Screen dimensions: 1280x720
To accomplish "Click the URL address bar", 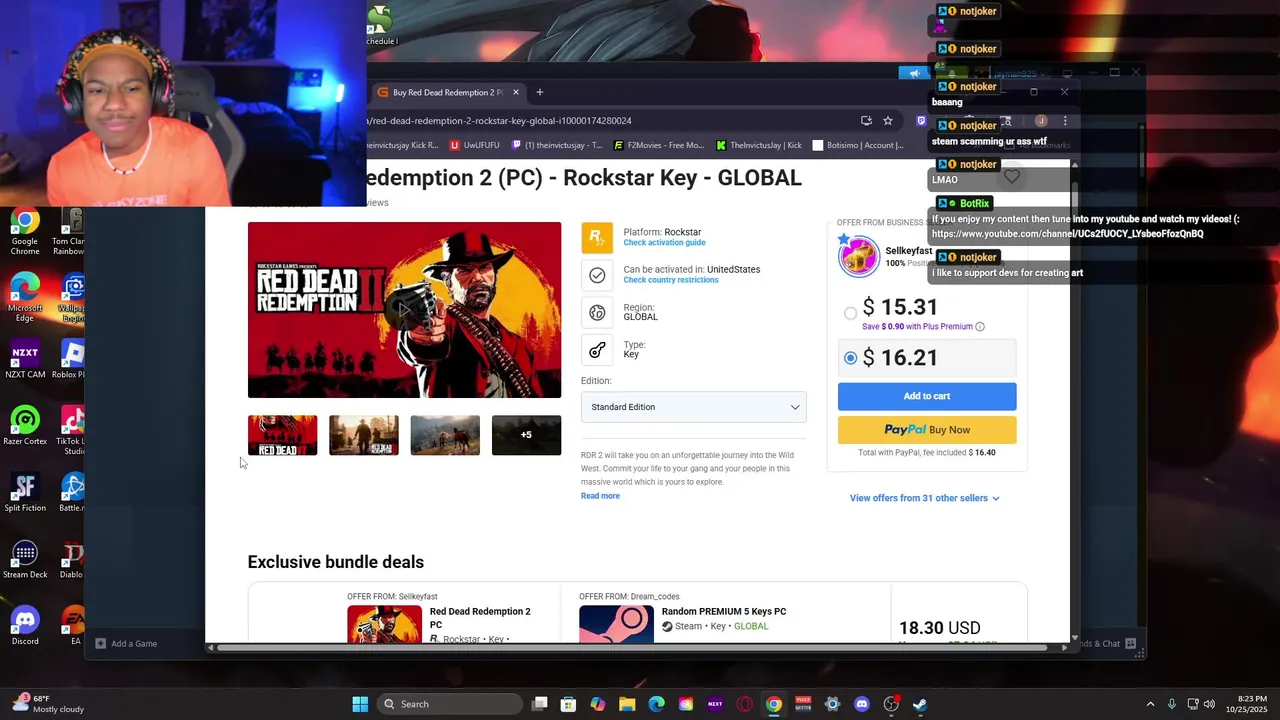I will coord(610,121).
